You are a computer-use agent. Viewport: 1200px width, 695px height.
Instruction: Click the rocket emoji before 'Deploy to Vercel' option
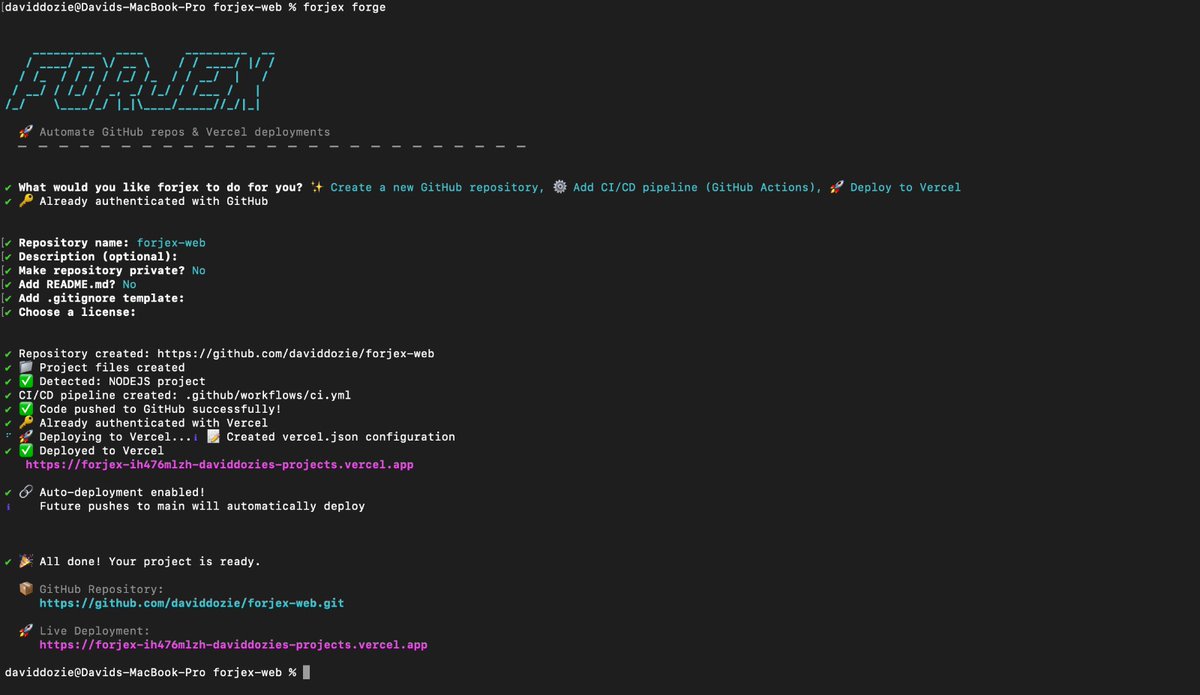click(x=837, y=187)
